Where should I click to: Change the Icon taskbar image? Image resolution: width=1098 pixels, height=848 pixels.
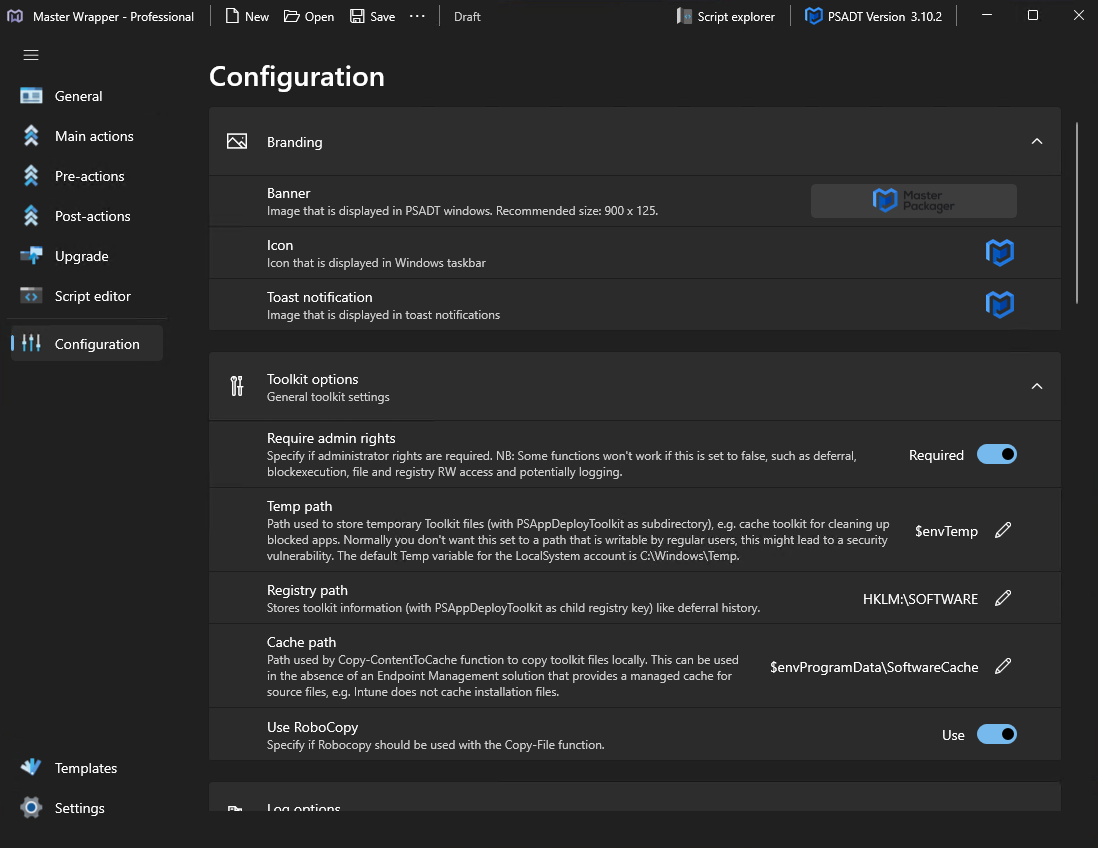(999, 253)
